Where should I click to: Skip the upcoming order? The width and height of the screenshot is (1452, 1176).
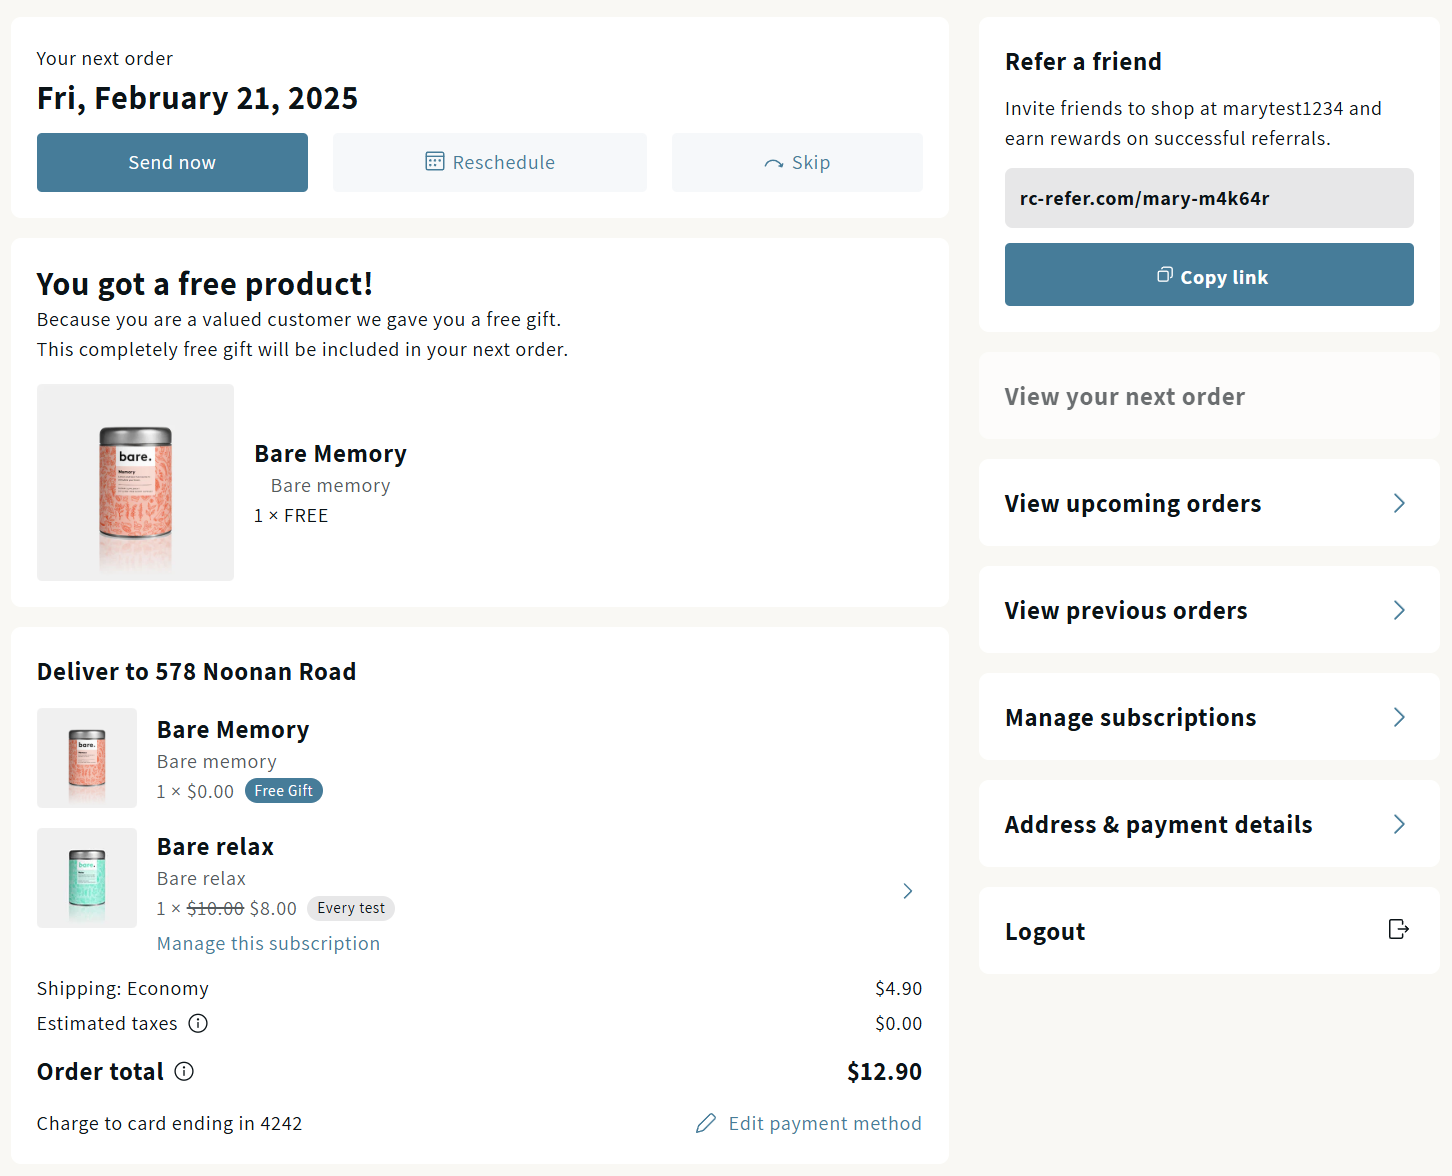coord(797,162)
